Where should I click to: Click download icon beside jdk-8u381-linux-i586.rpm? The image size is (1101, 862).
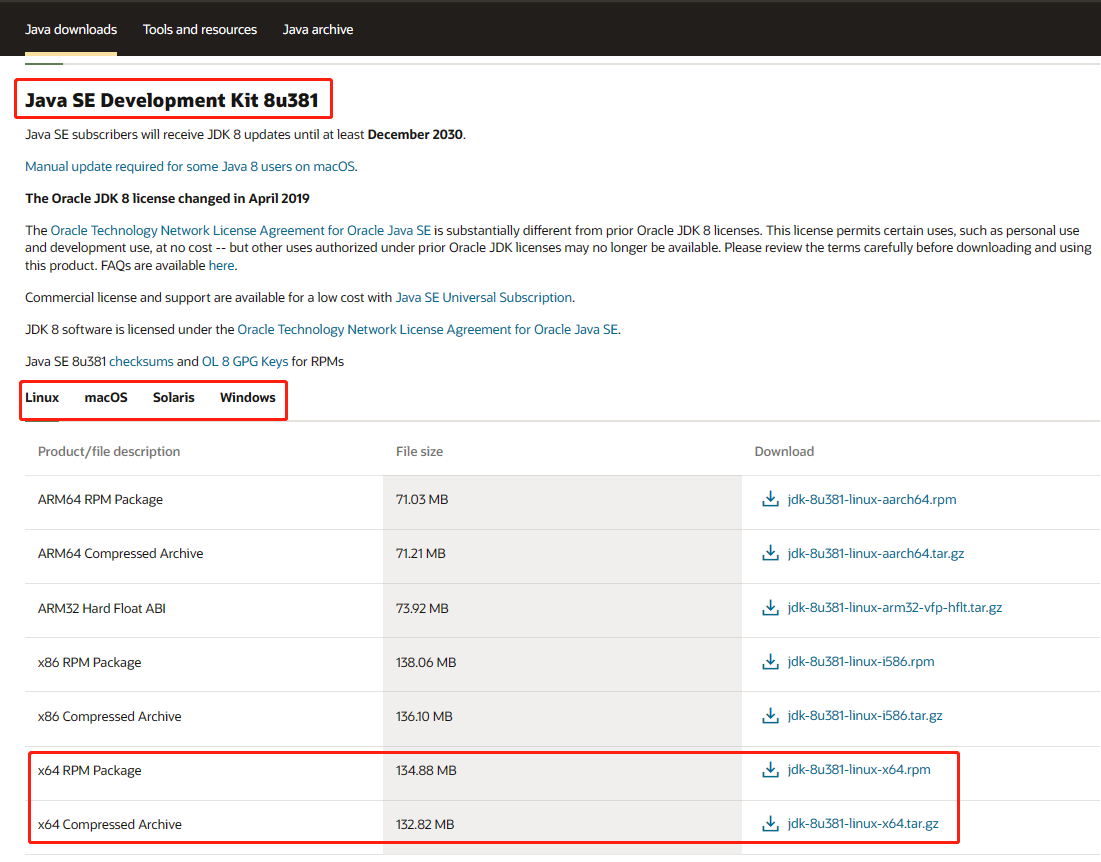click(x=770, y=661)
